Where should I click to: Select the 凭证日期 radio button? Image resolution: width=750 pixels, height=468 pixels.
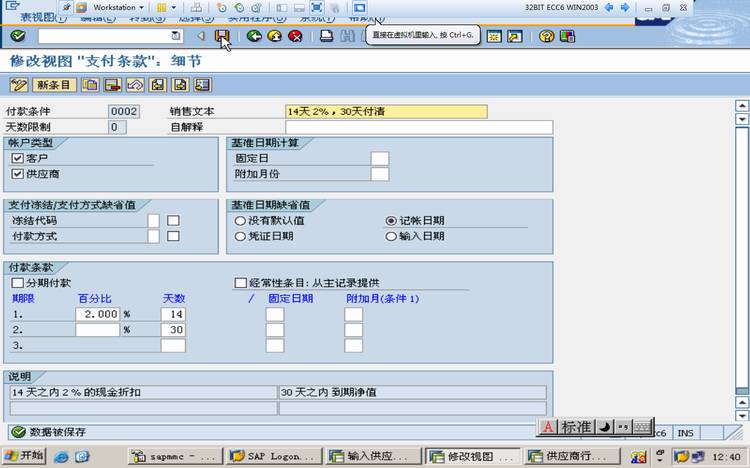(x=240, y=236)
